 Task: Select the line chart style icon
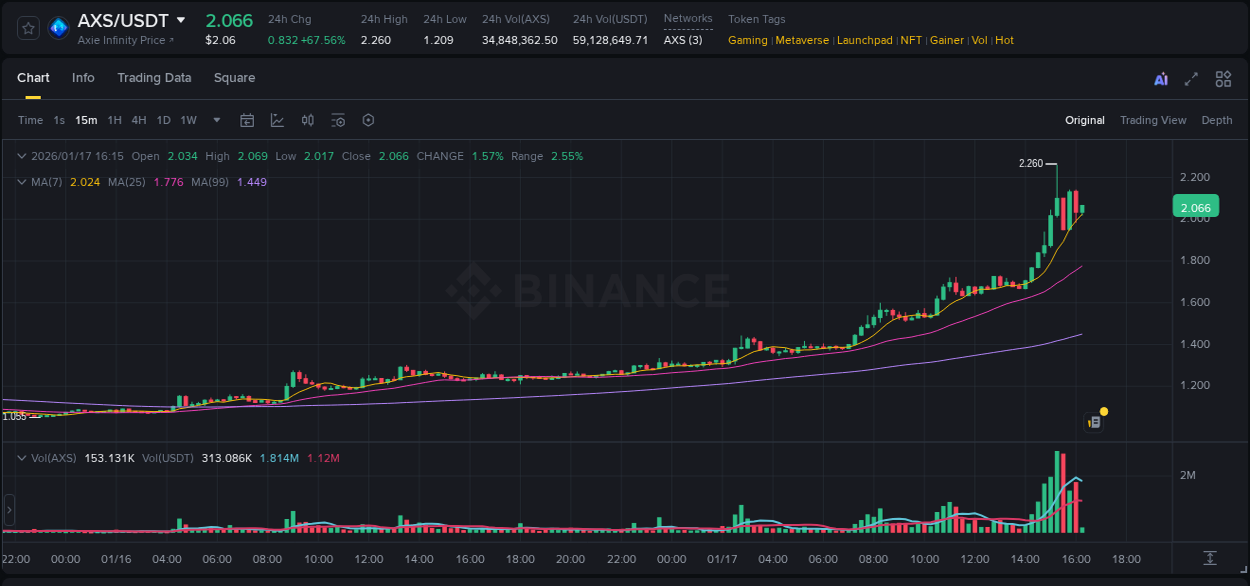(x=275, y=120)
